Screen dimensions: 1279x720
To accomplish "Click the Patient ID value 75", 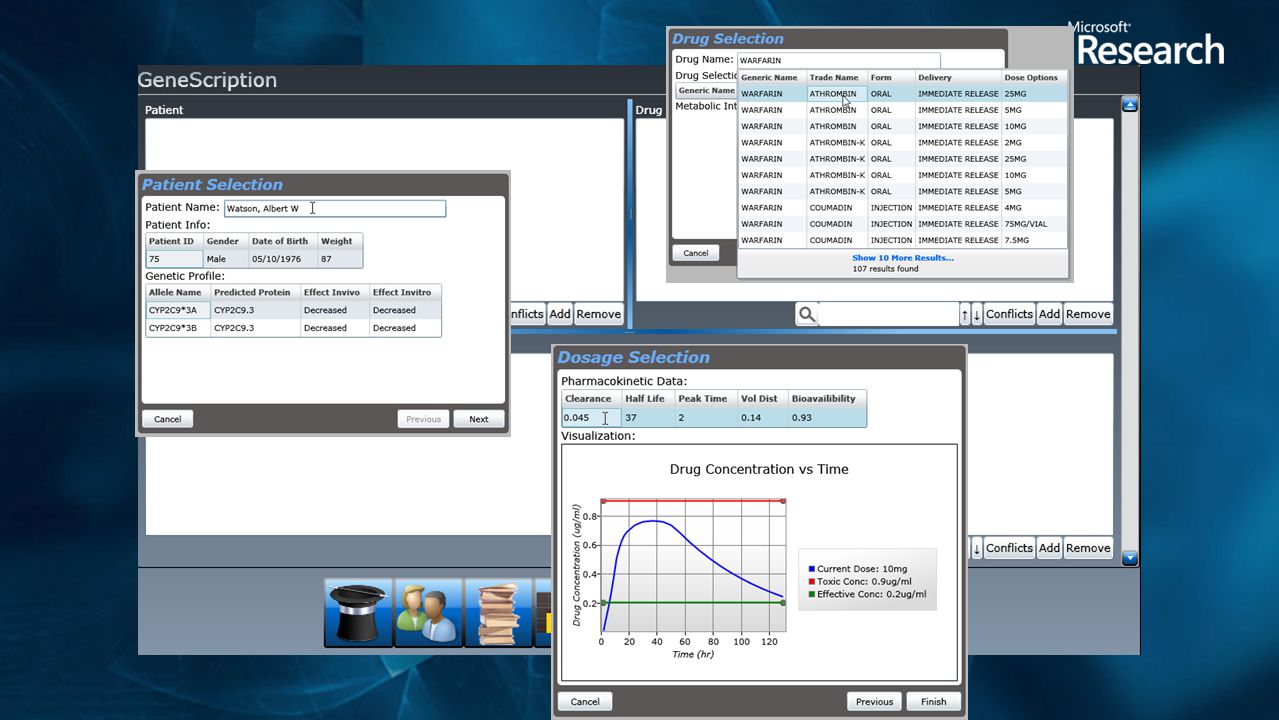I will 175,259.
